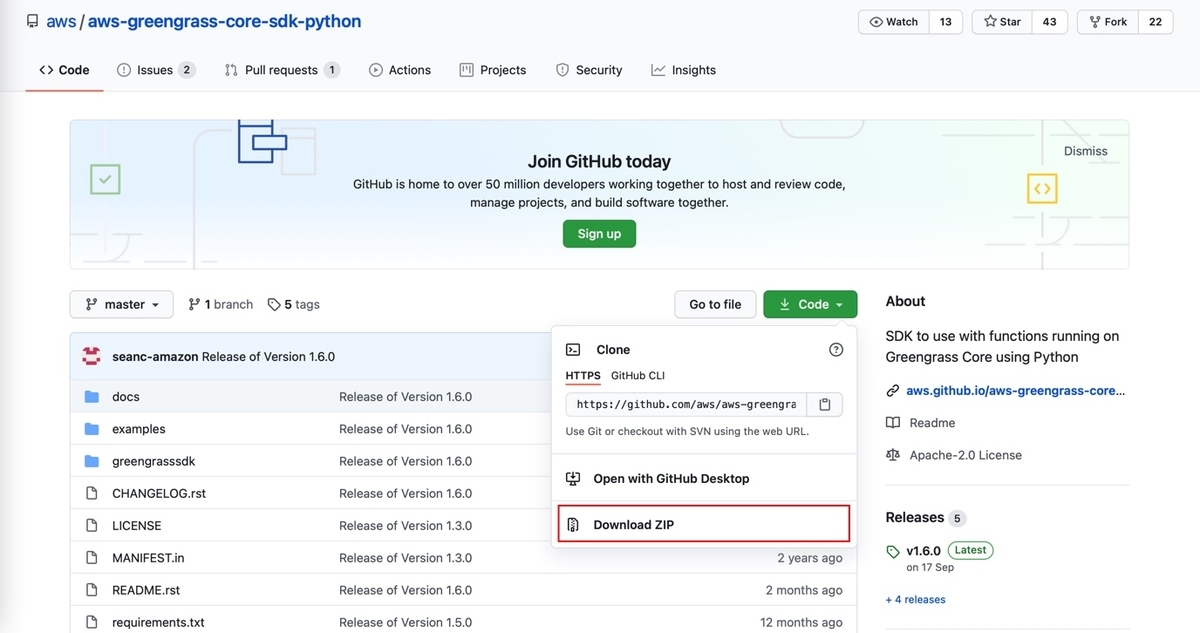Select the GitHub CLI clone tab

[638, 376]
